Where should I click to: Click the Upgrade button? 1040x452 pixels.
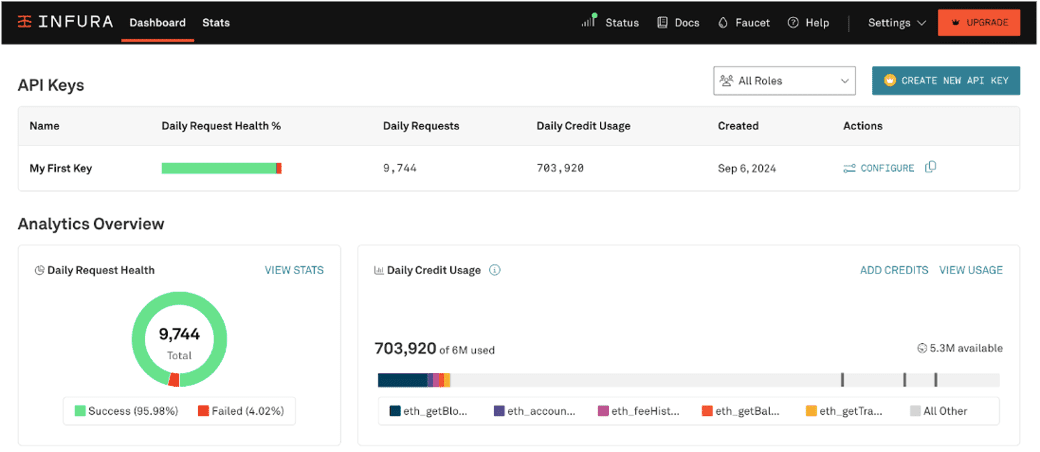pos(978,23)
